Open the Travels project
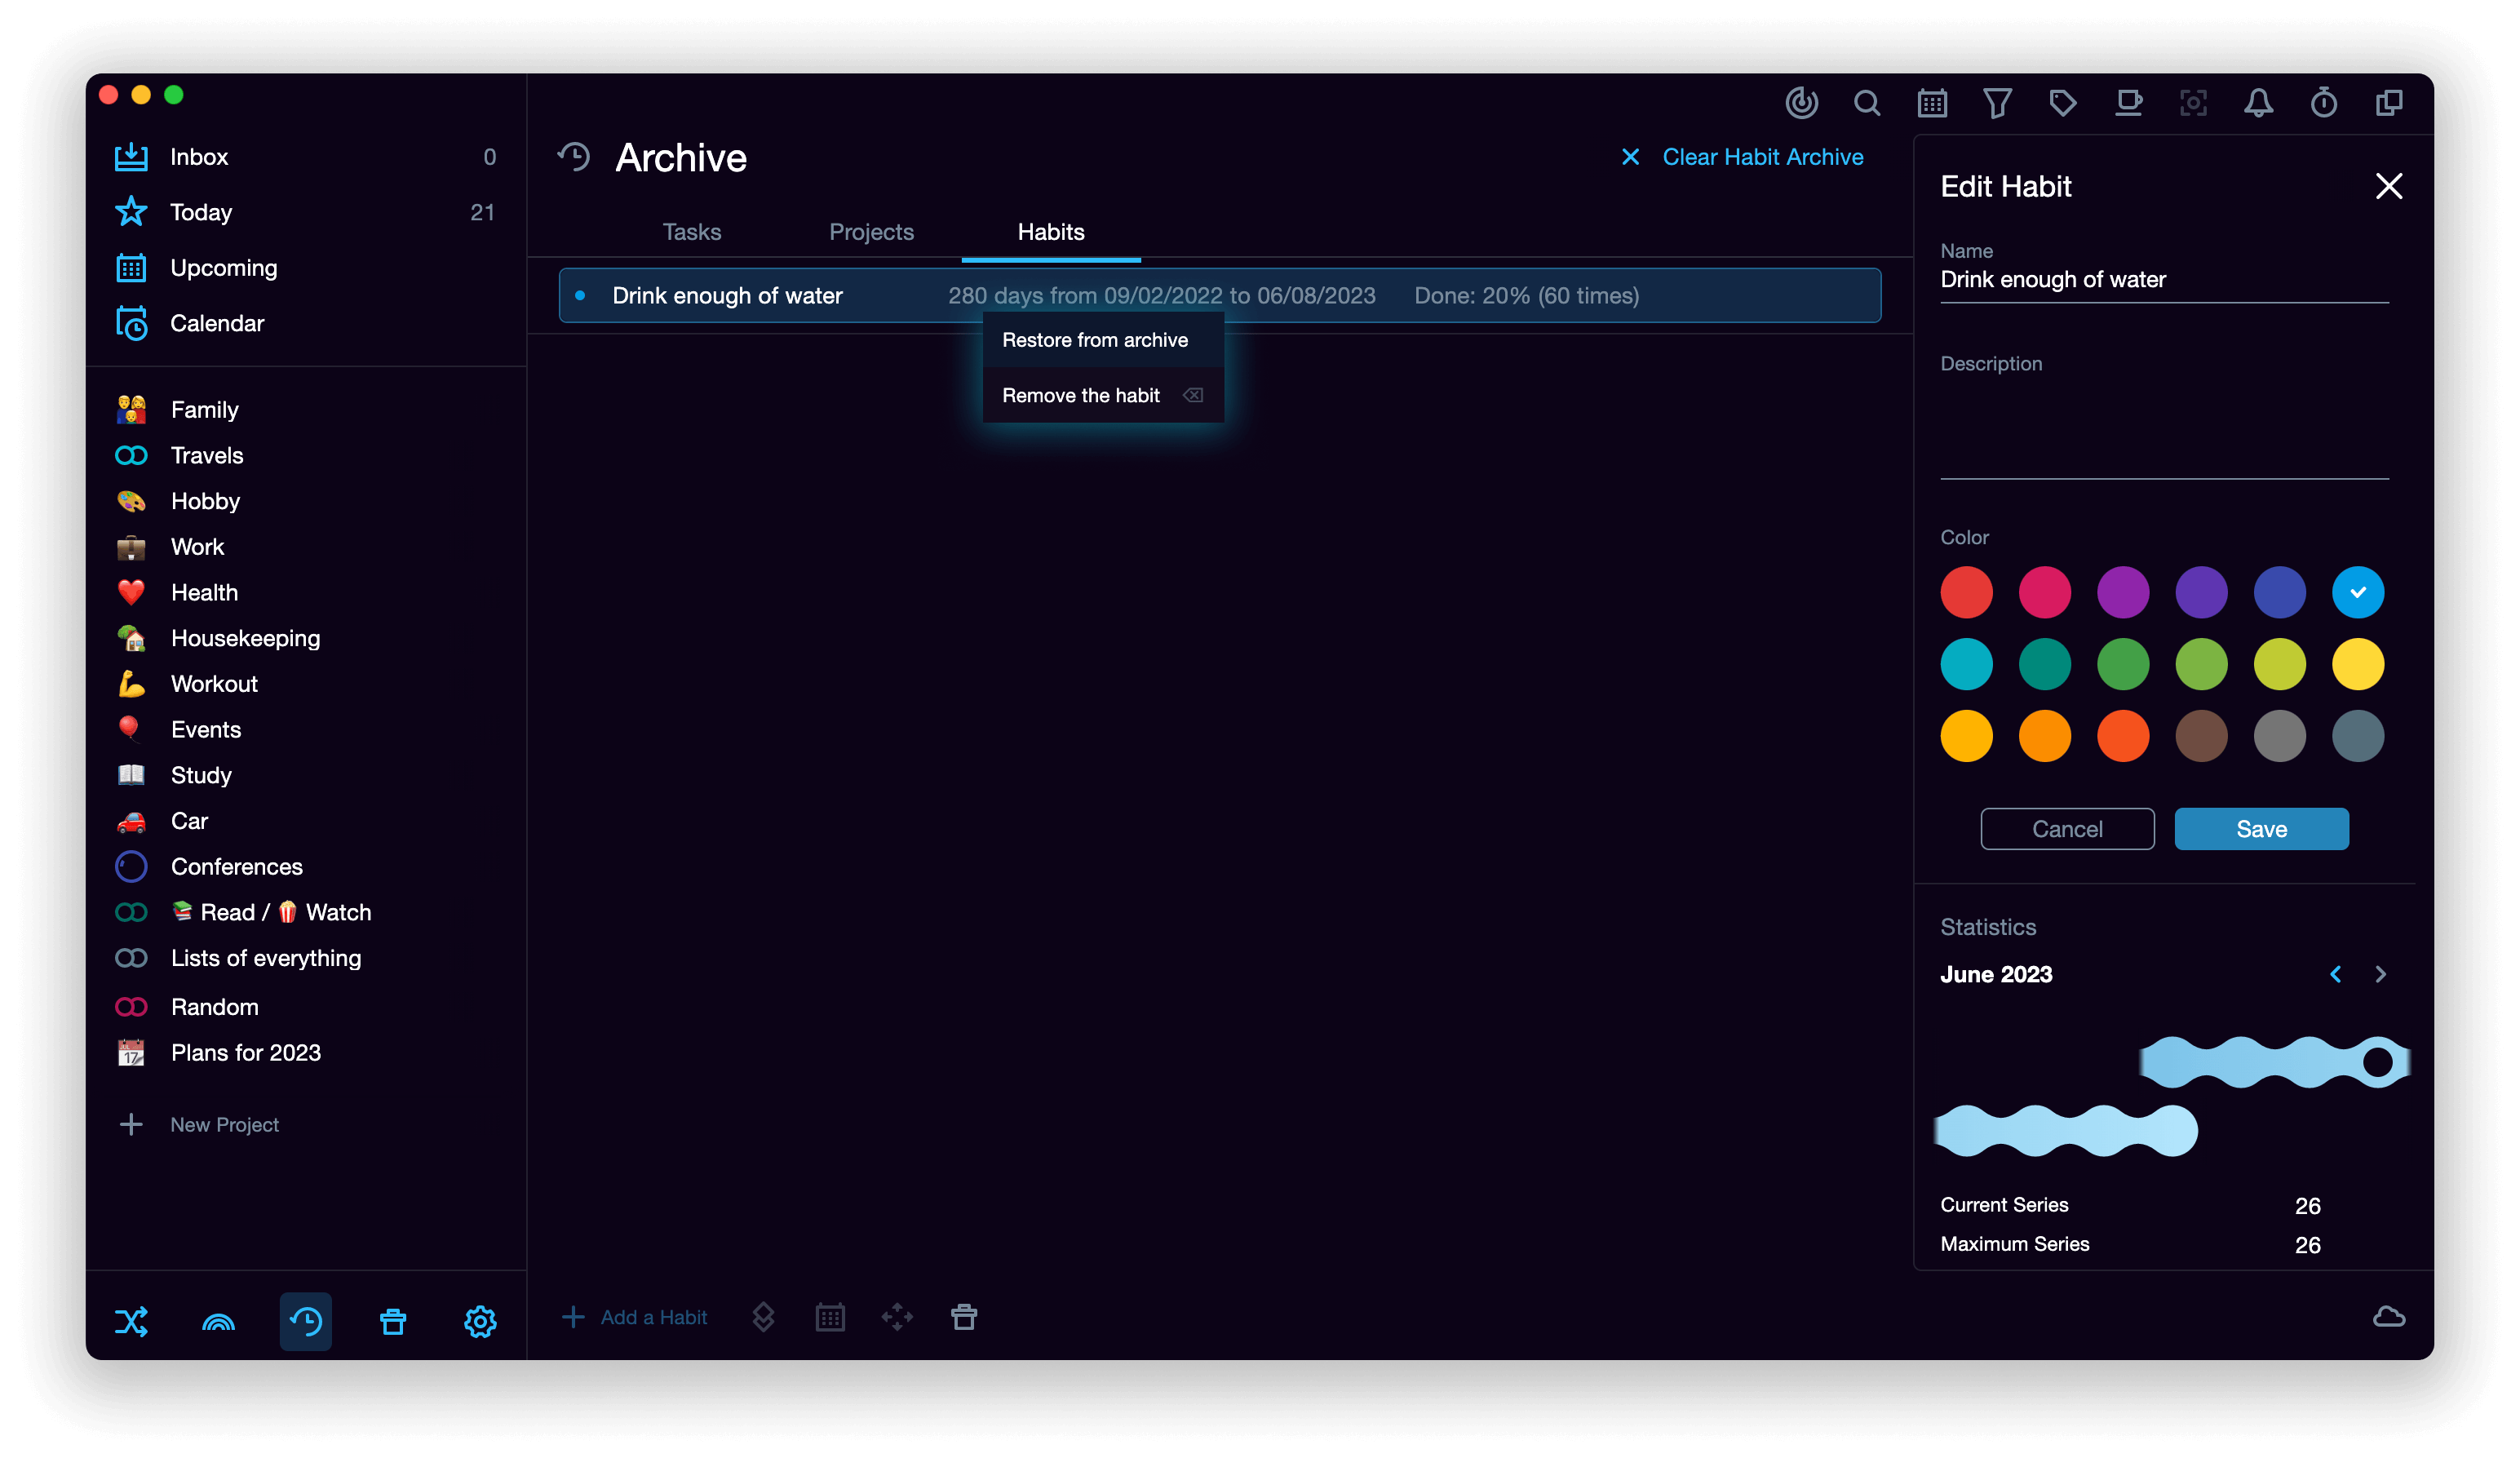 coord(306,455)
